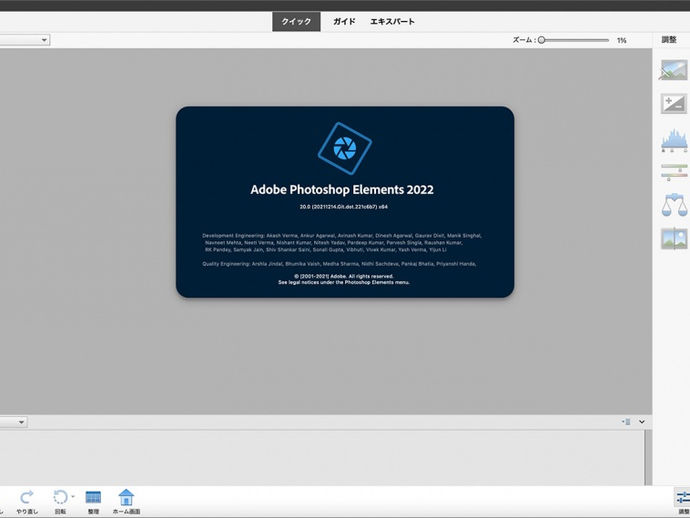Click the photo bin options list icon
This screenshot has width=690, height=518.
click(626, 422)
